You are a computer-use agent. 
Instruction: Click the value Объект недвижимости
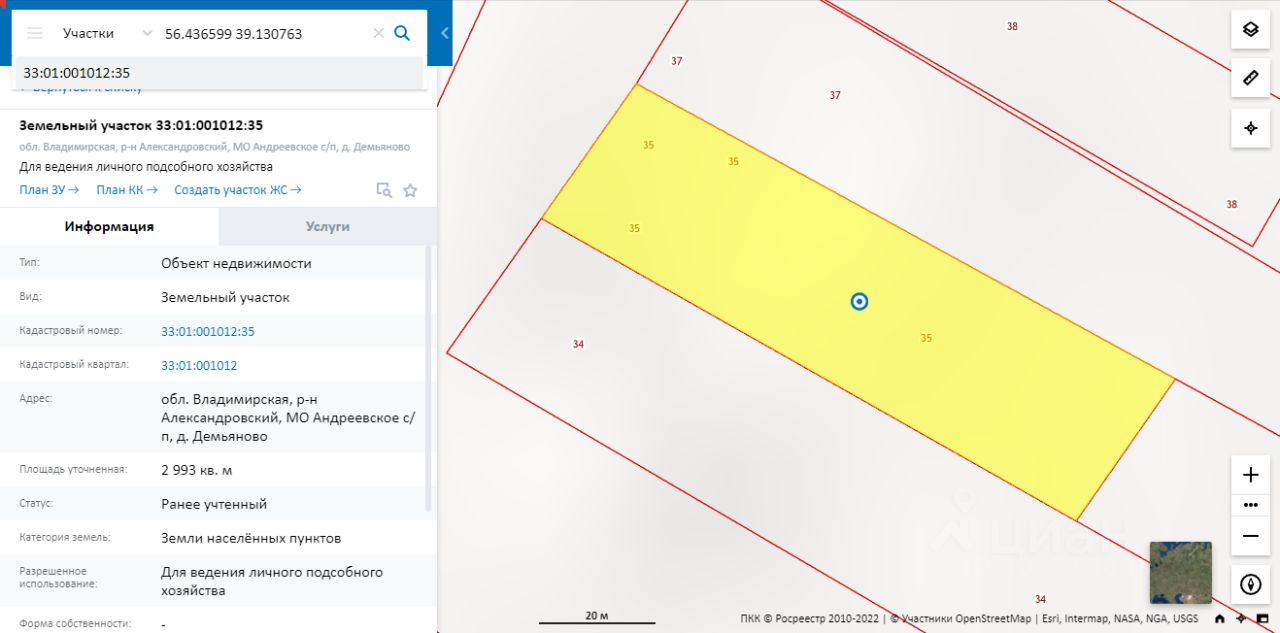pos(236,263)
